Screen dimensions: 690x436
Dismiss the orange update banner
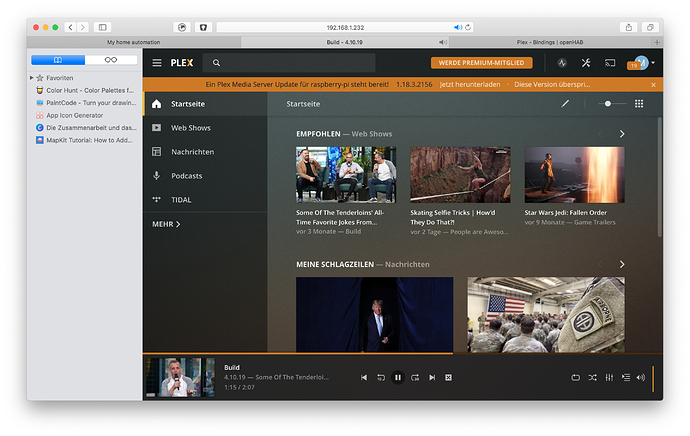[x=653, y=85]
